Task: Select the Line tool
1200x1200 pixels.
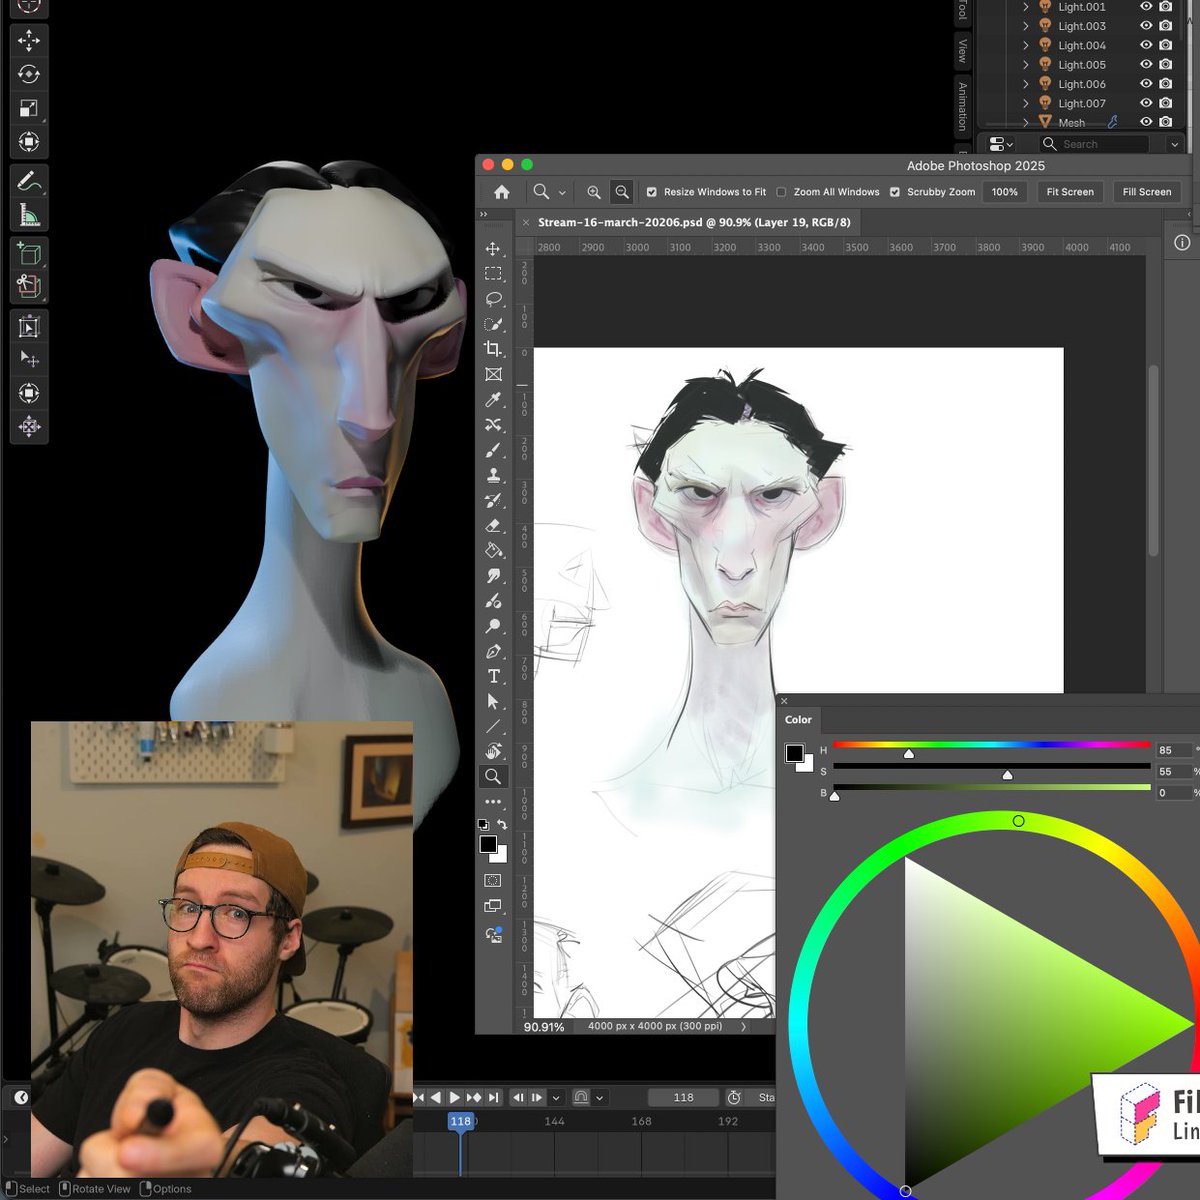Action: click(493, 727)
